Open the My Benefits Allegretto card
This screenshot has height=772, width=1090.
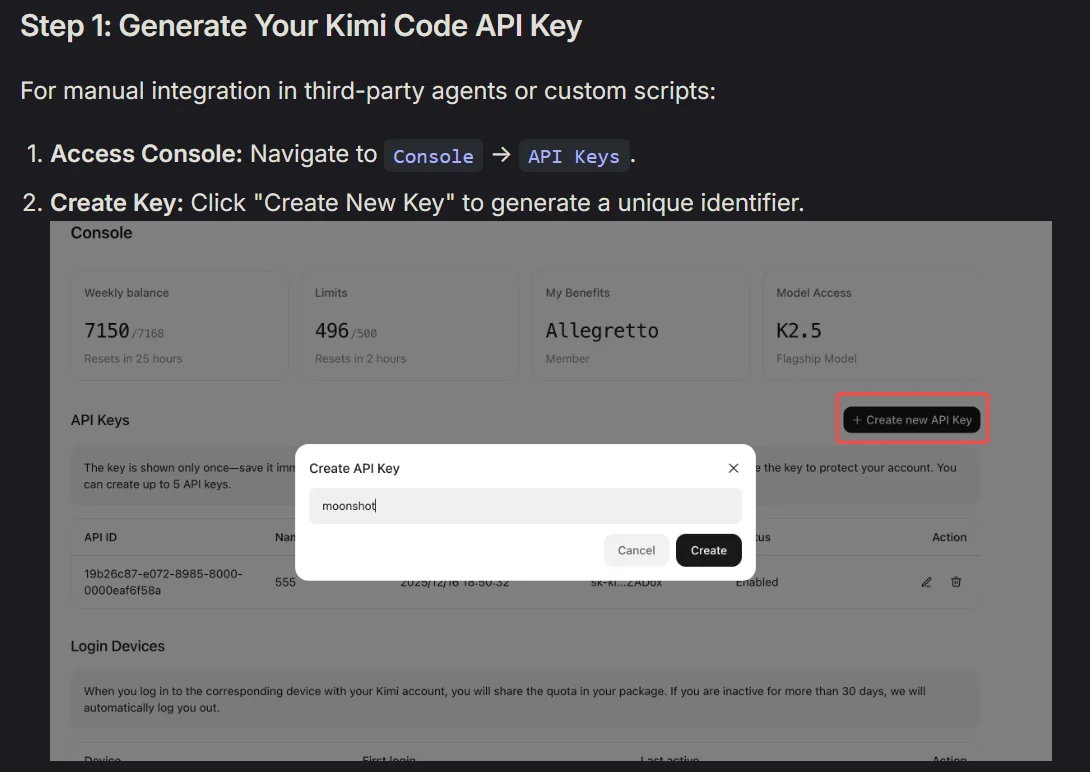coord(640,326)
